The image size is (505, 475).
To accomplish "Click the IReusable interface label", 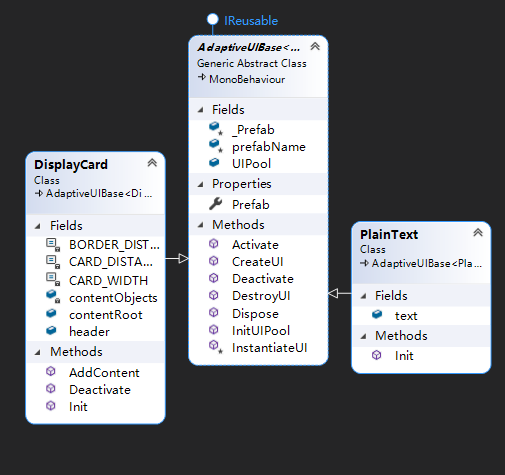I will pyautogui.click(x=251, y=21).
